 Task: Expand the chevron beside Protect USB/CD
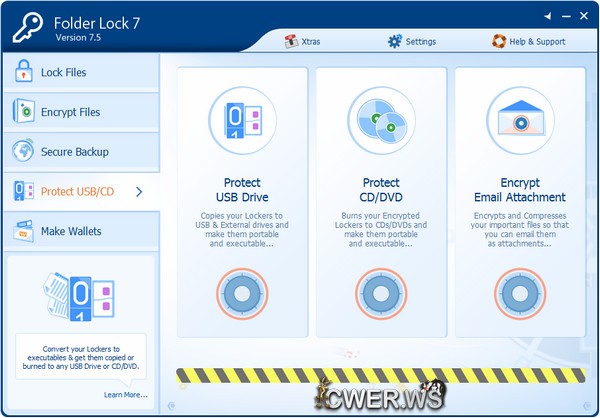click(x=139, y=191)
